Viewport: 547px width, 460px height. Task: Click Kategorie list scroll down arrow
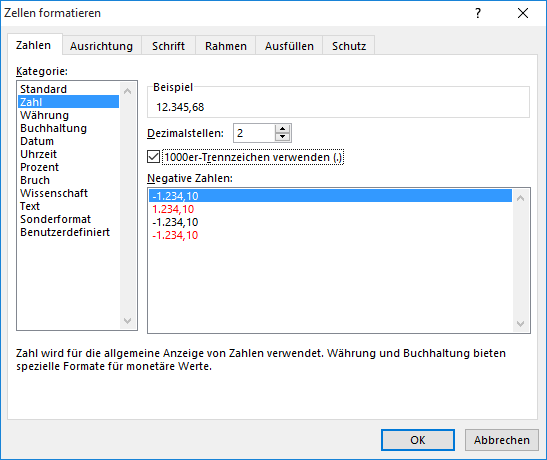128,321
